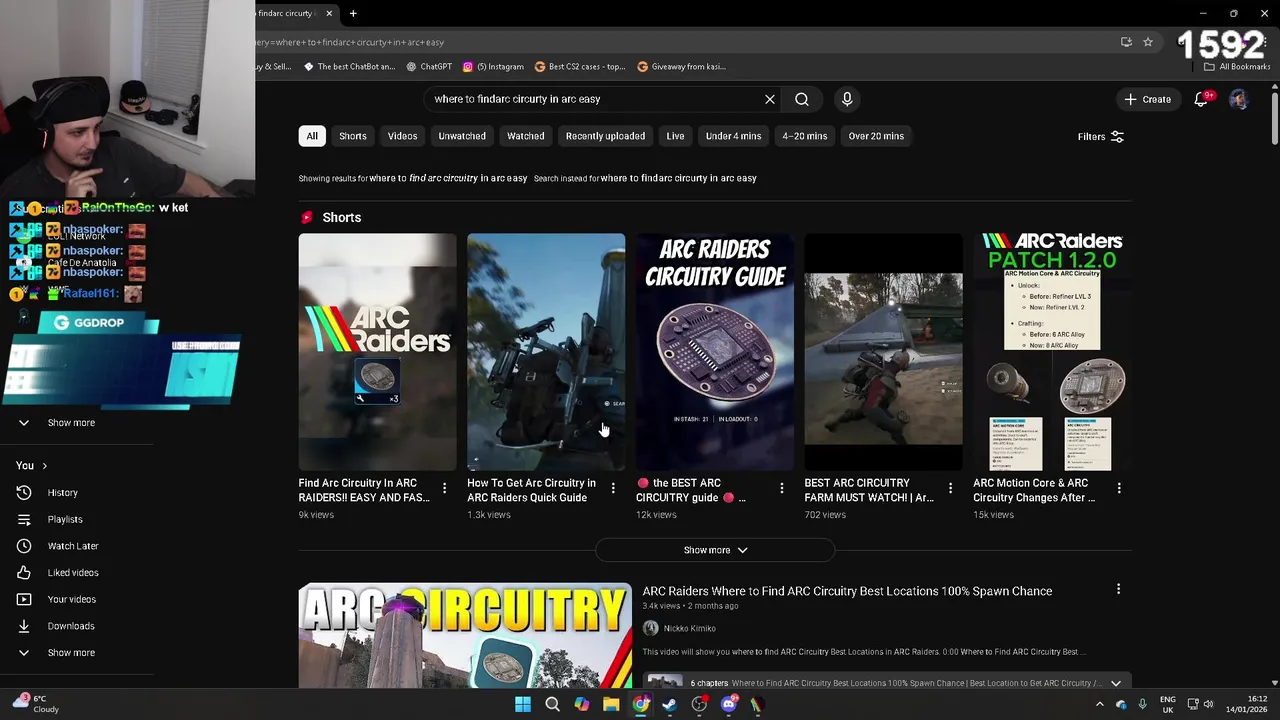Open sidebar Downloads

click(x=71, y=626)
